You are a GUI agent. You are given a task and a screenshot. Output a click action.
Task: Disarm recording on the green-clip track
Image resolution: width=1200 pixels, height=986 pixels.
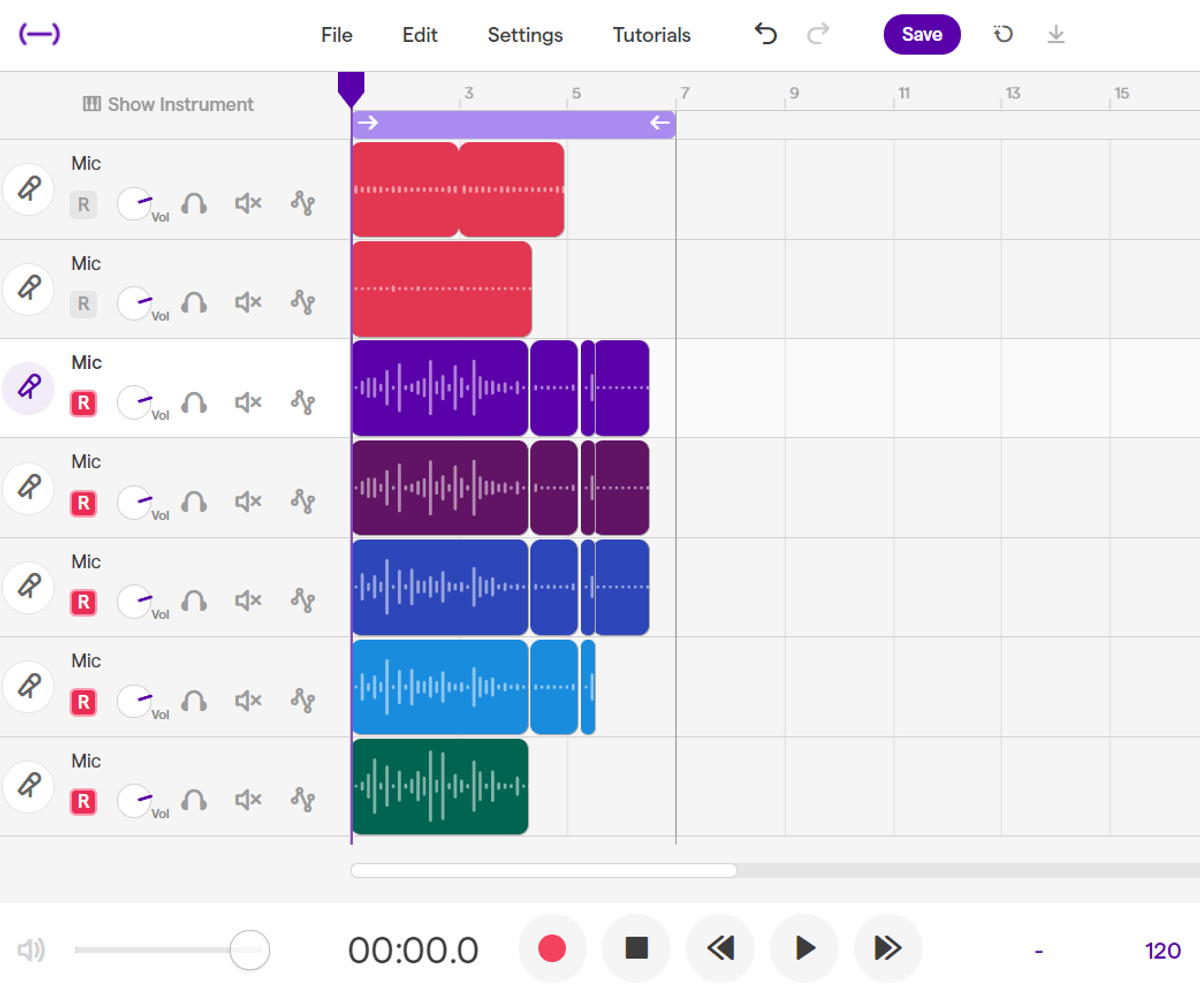pyautogui.click(x=83, y=801)
